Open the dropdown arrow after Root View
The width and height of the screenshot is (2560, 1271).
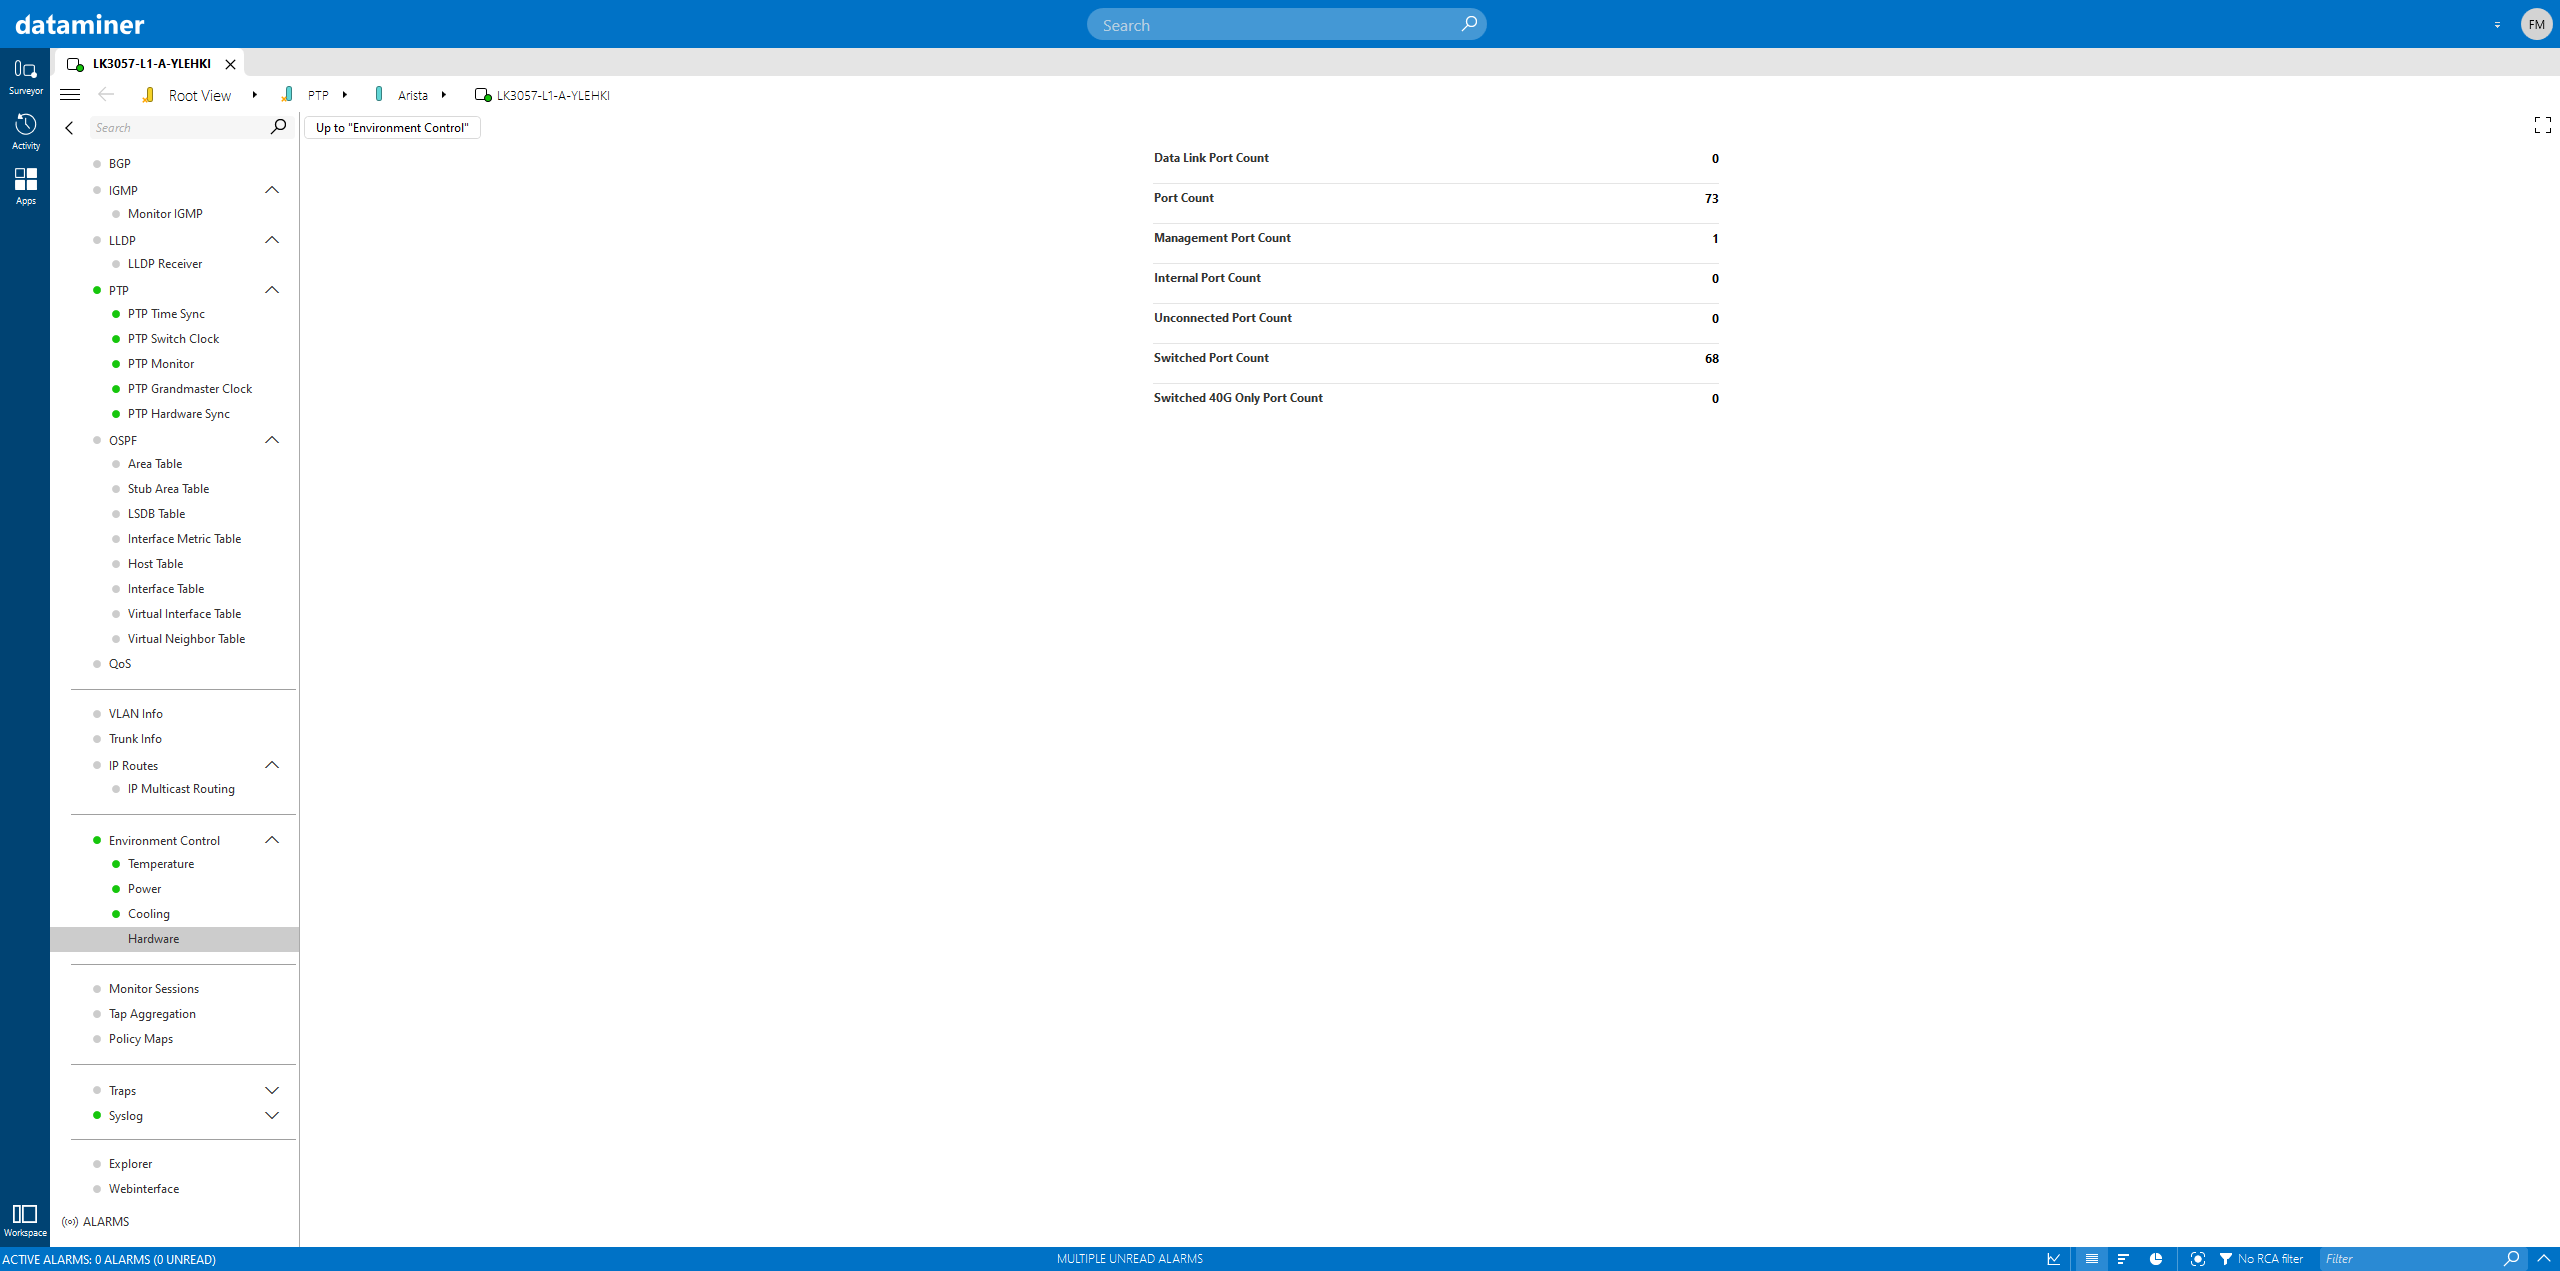(x=254, y=95)
